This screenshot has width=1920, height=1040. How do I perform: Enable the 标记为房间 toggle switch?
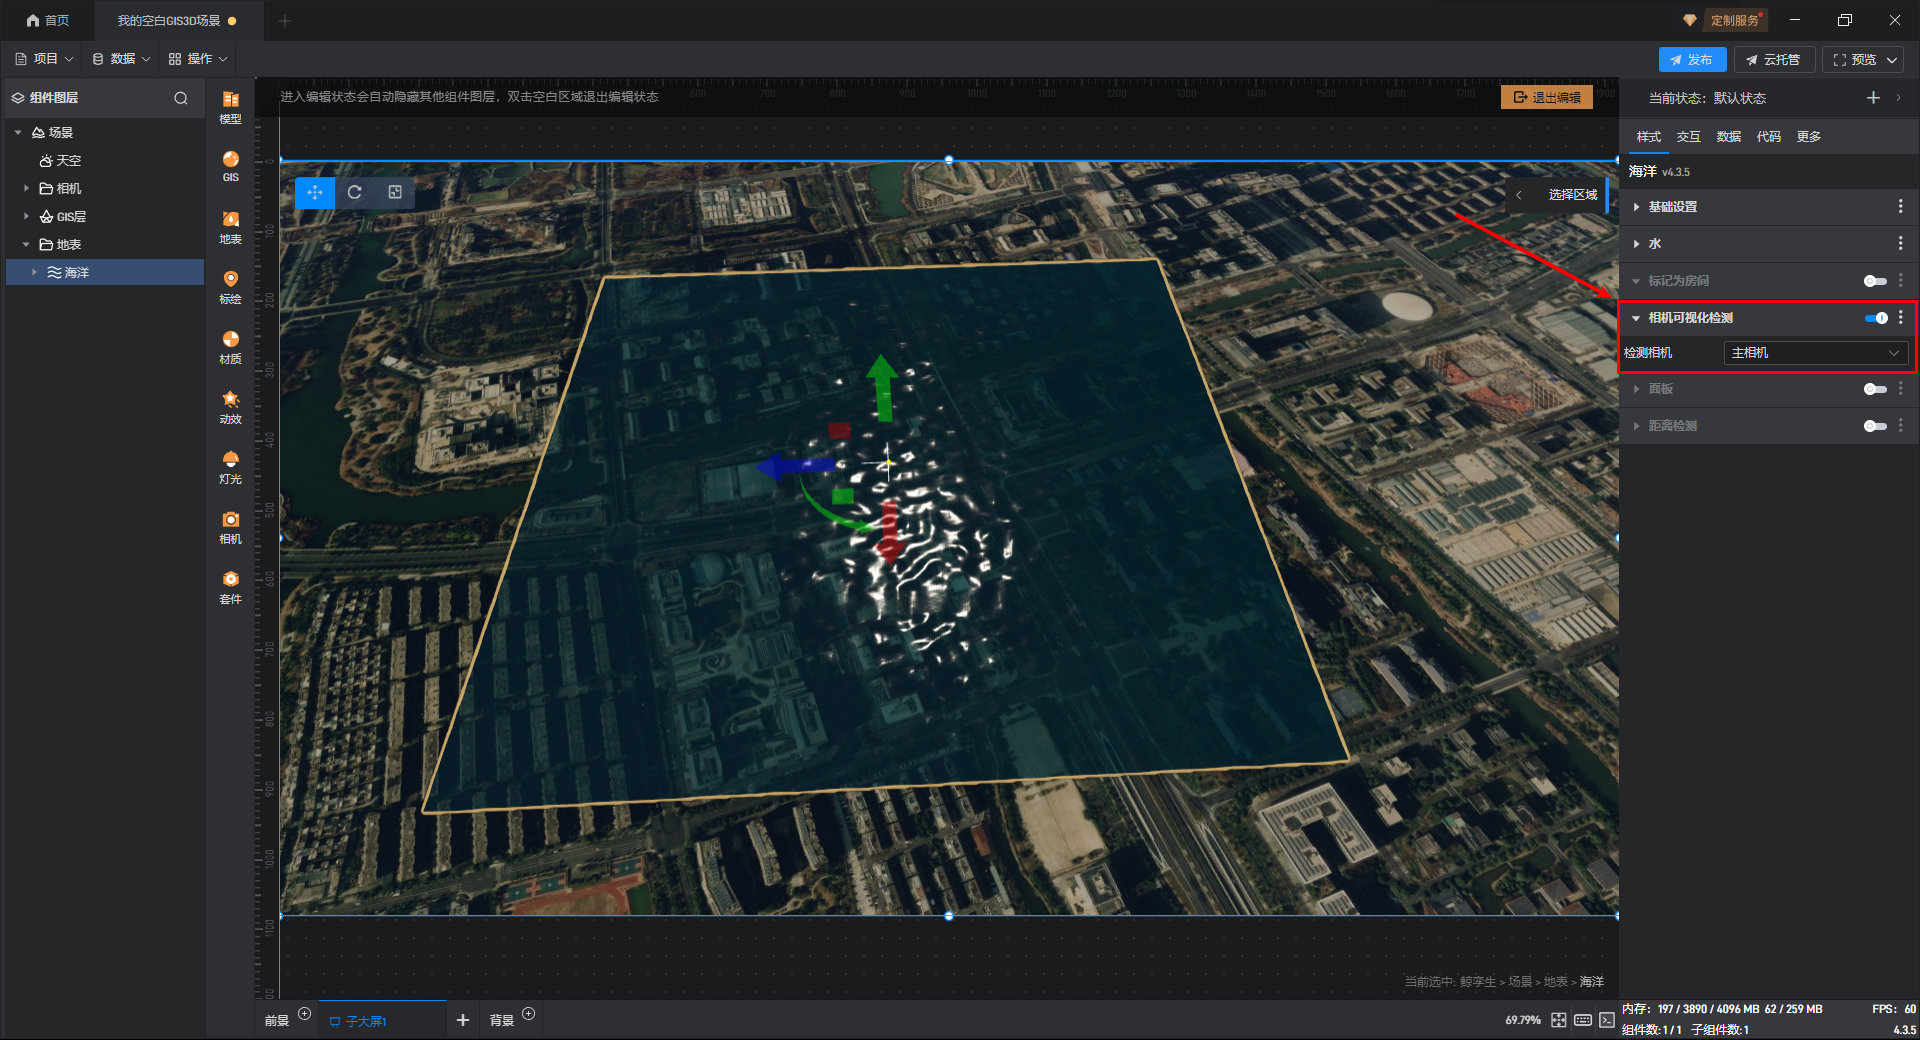coord(1875,281)
